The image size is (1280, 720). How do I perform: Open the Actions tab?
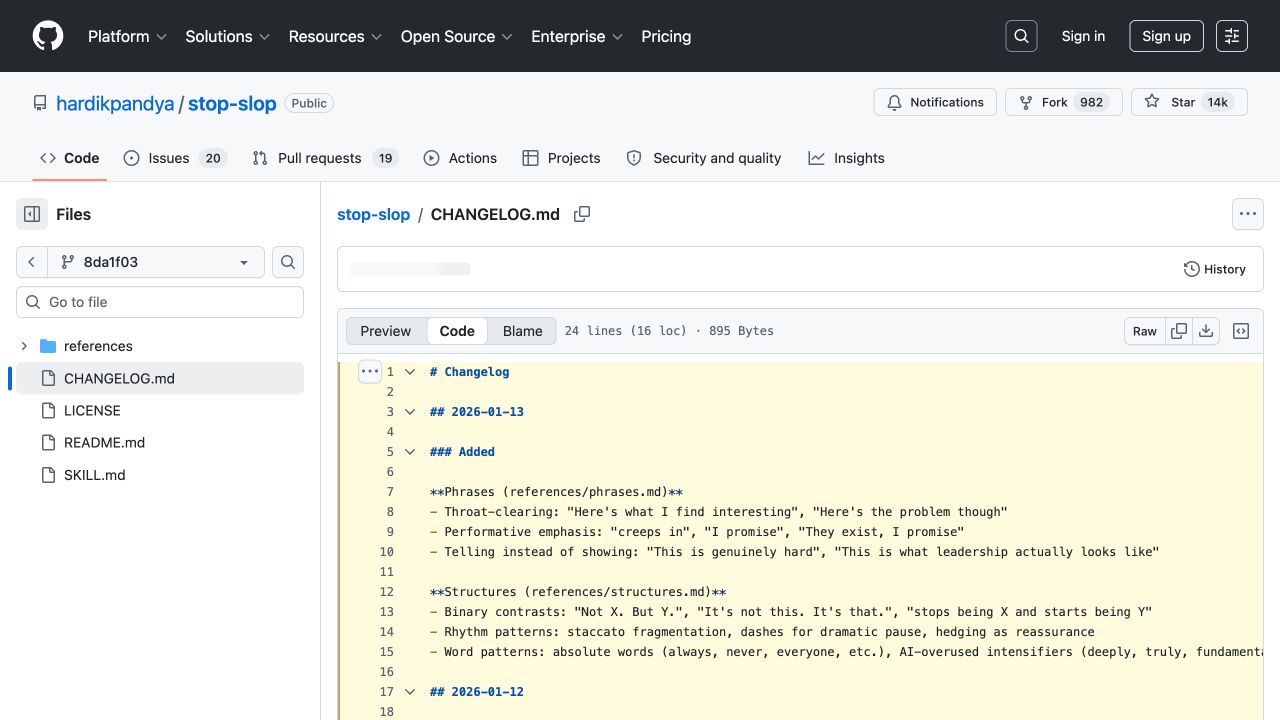pos(460,158)
